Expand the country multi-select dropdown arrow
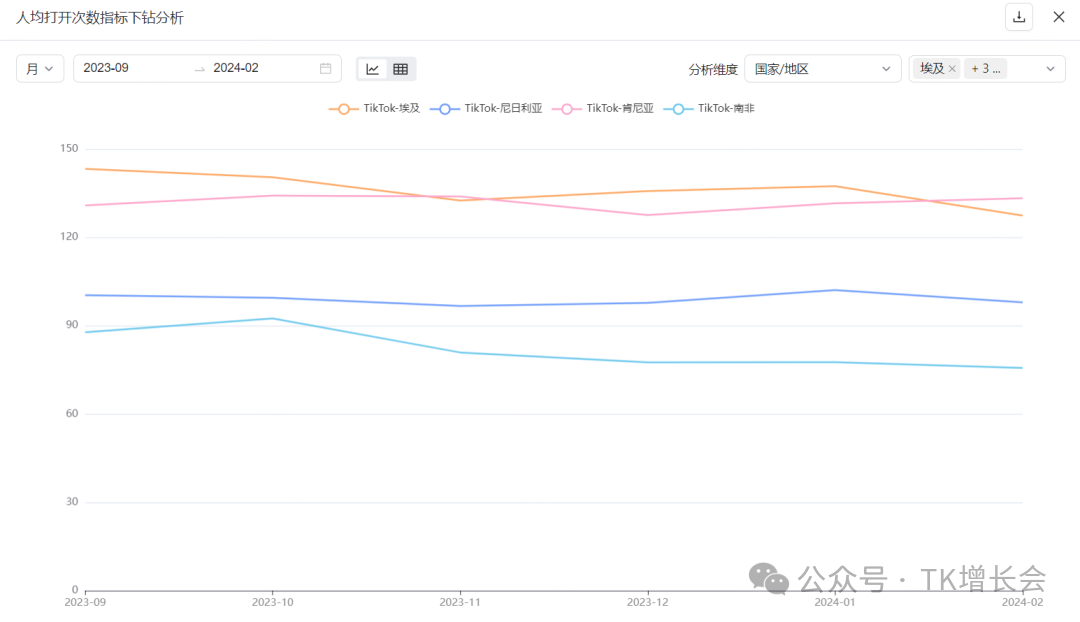Viewport: 1080px width, 622px height. [x=1050, y=69]
